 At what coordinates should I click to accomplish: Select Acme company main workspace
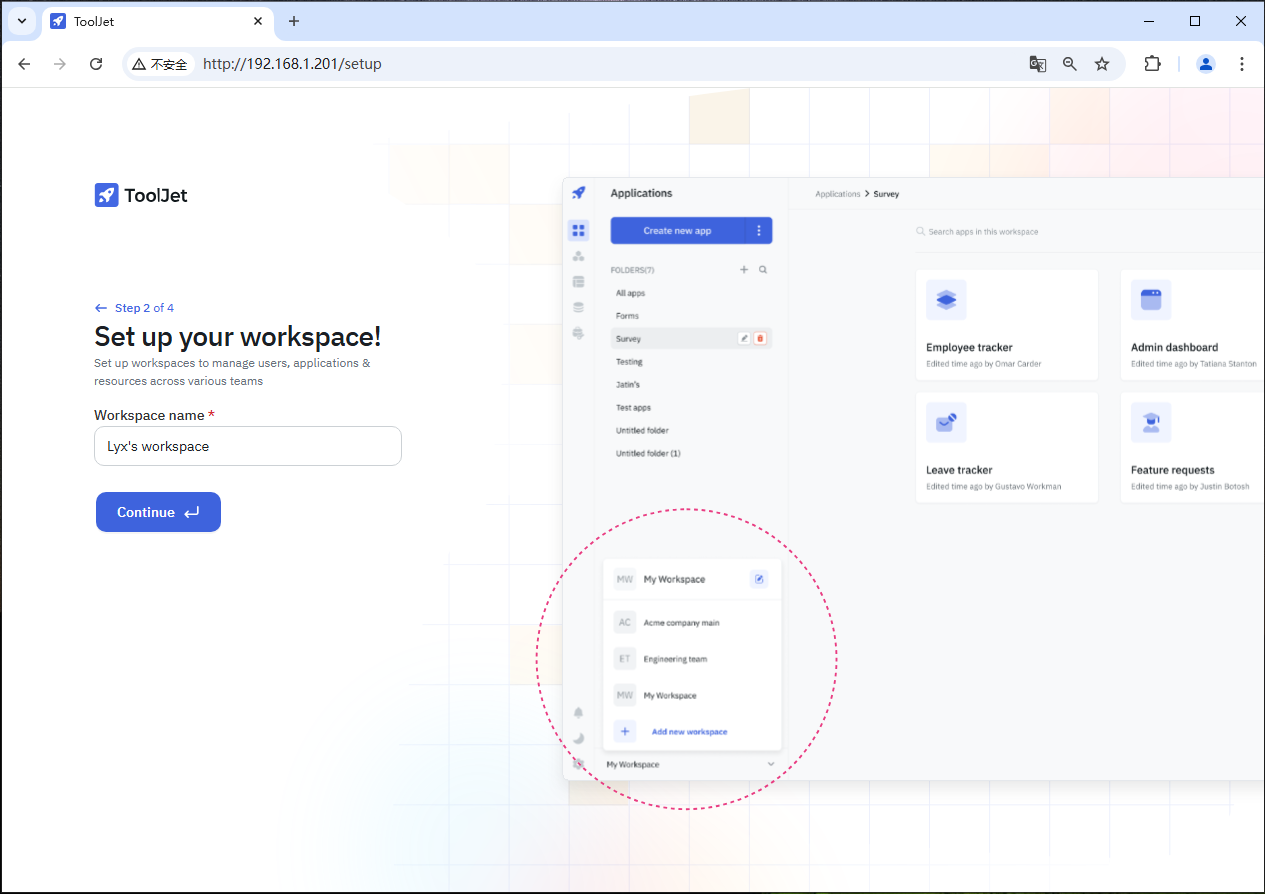pos(692,622)
